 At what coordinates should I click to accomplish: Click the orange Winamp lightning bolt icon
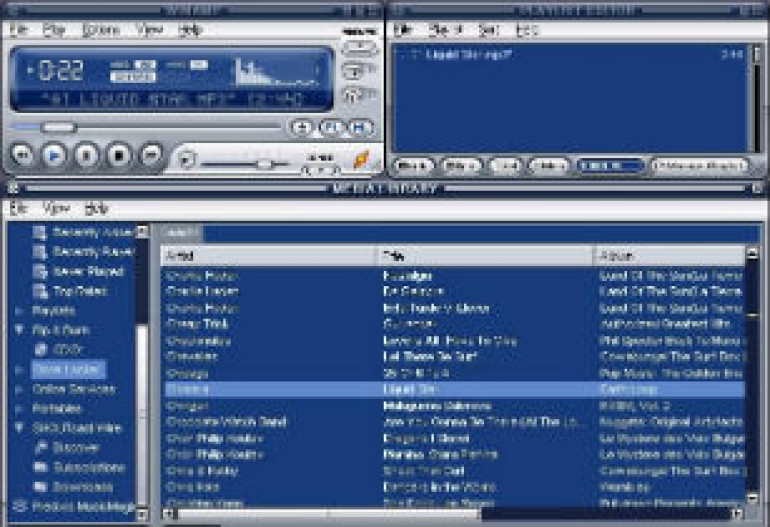361,160
